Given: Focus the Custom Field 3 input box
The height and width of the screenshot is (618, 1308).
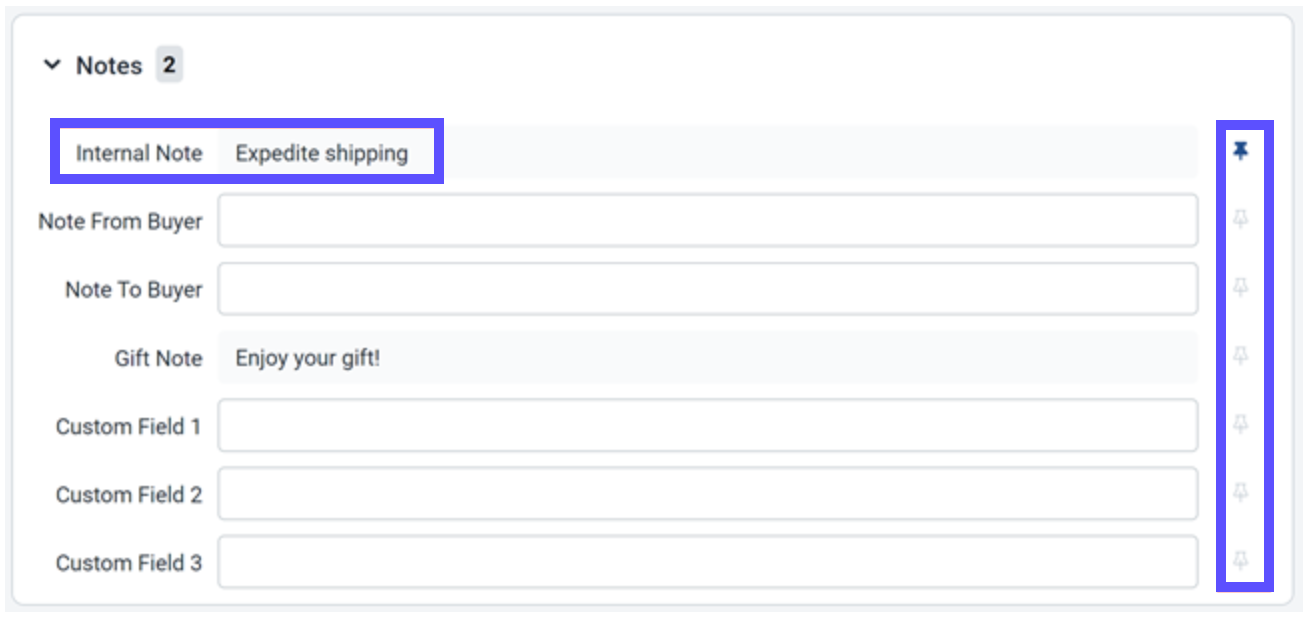Looking at the screenshot, I should [x=707, y=562].
